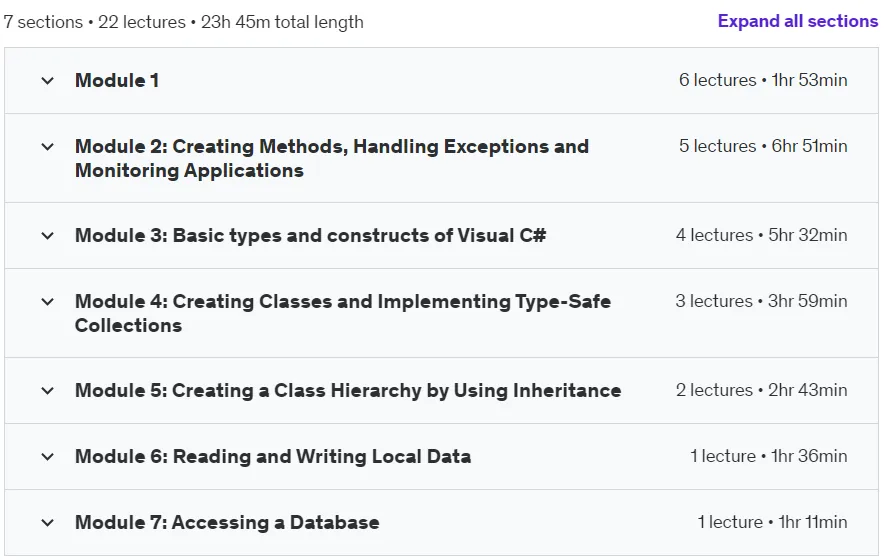Open Module 5: Creating a Class Hierarchy title
Image resolution: width=884 pixels, height=560 pixels.
[348, 390]
